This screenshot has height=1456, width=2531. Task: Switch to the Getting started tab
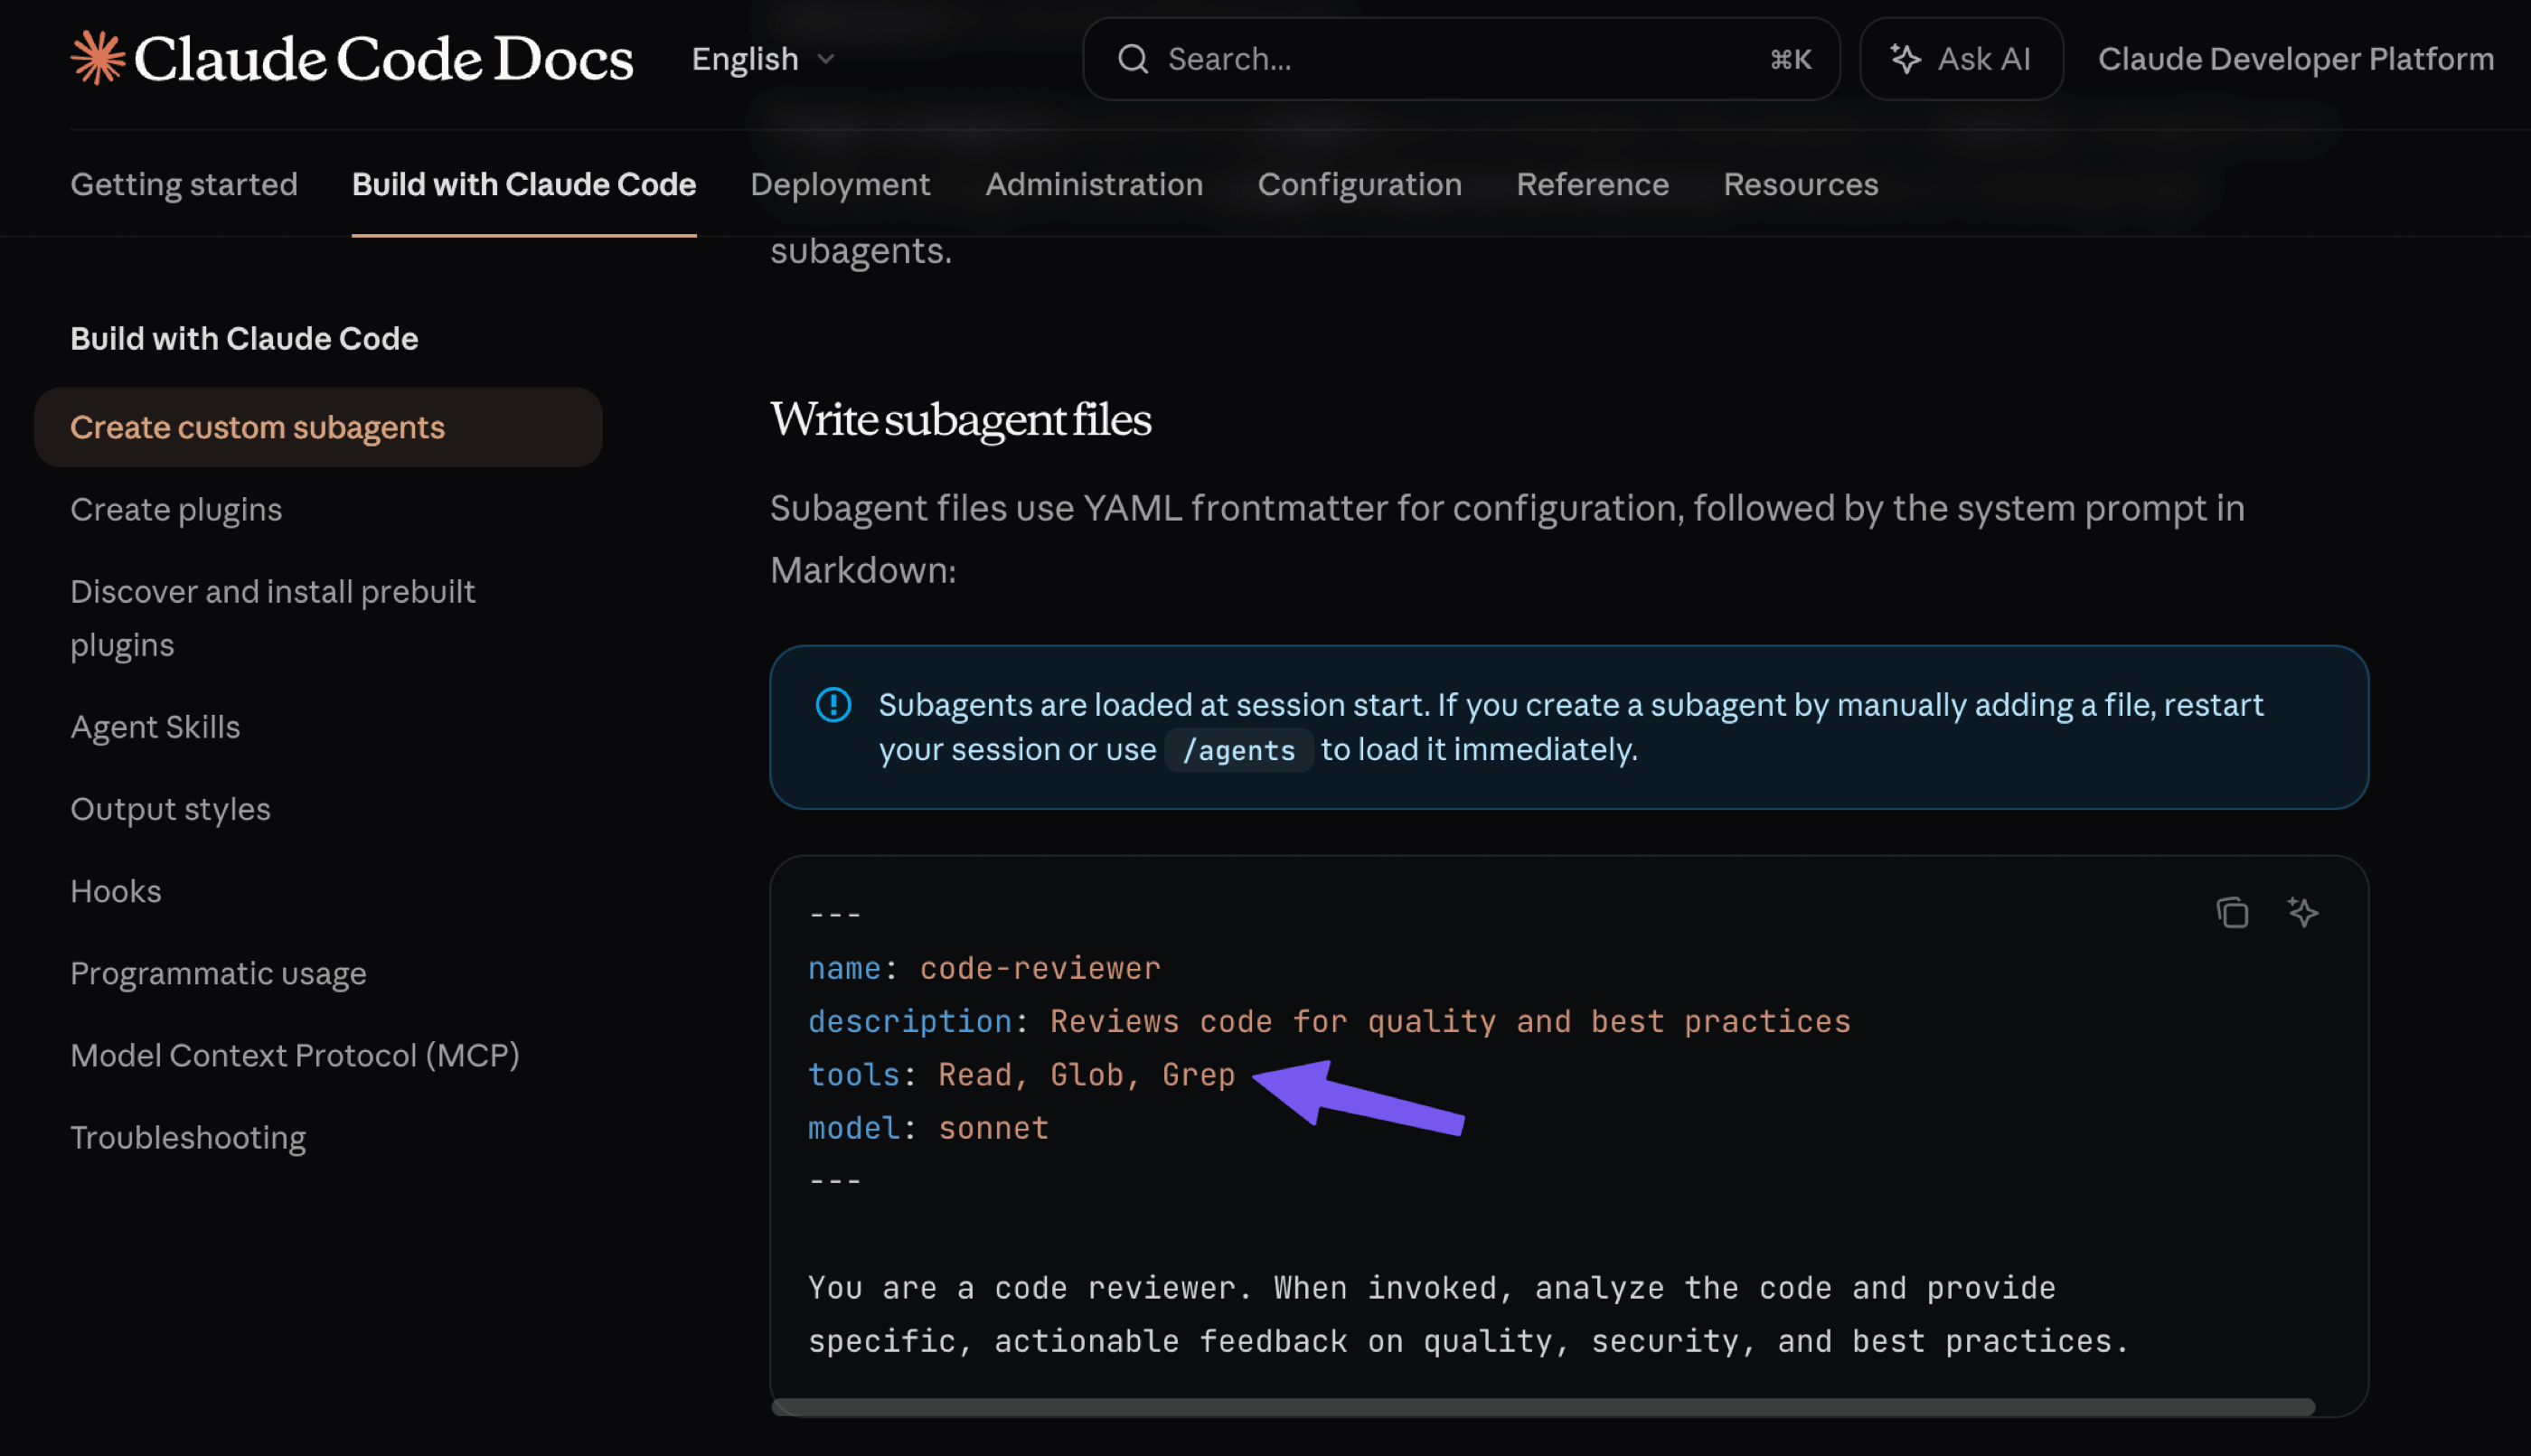tap(184, 184)
